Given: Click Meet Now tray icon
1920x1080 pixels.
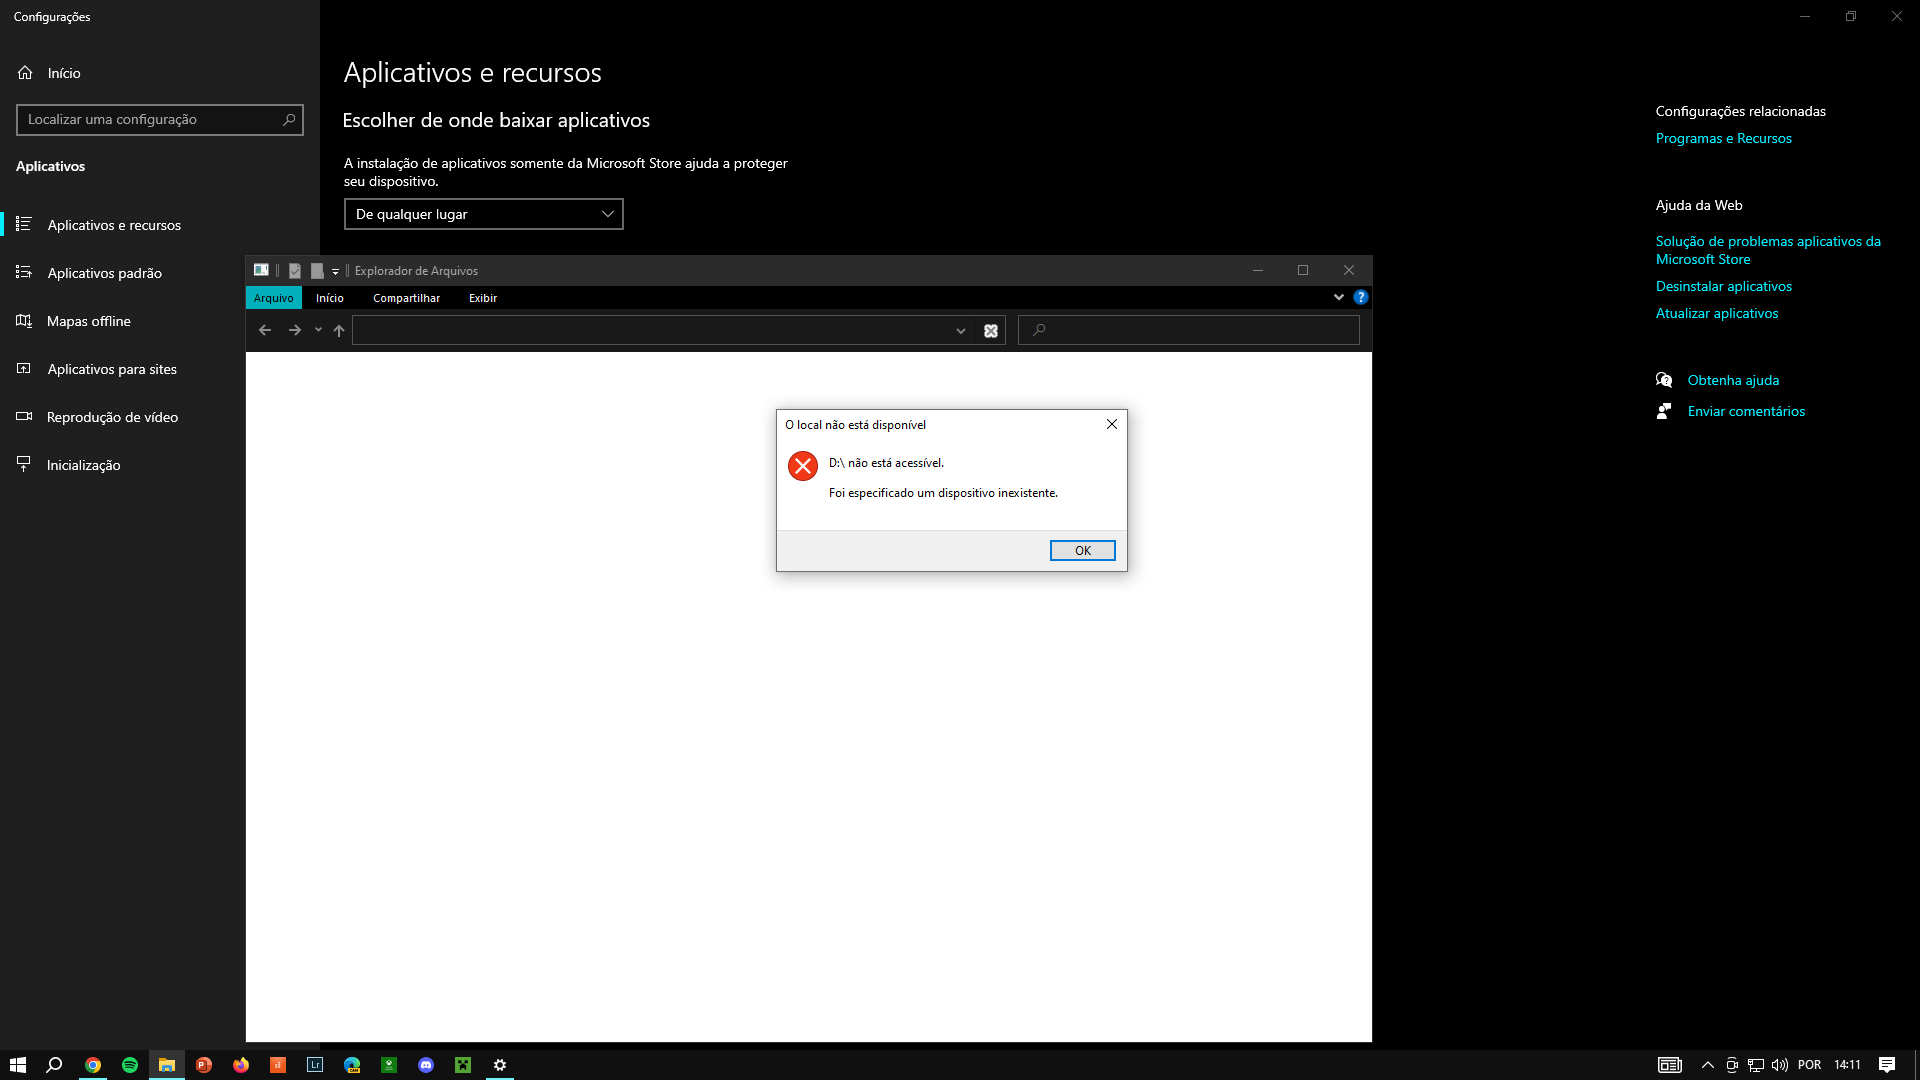Looking at the screenshot, I should (x=1732, y=1065).
